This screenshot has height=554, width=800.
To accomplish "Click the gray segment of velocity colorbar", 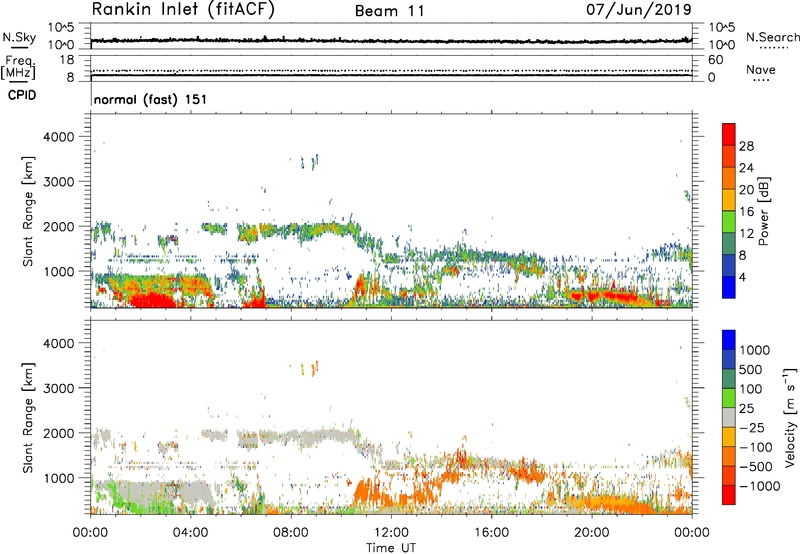I will click(x=729, y=417).
